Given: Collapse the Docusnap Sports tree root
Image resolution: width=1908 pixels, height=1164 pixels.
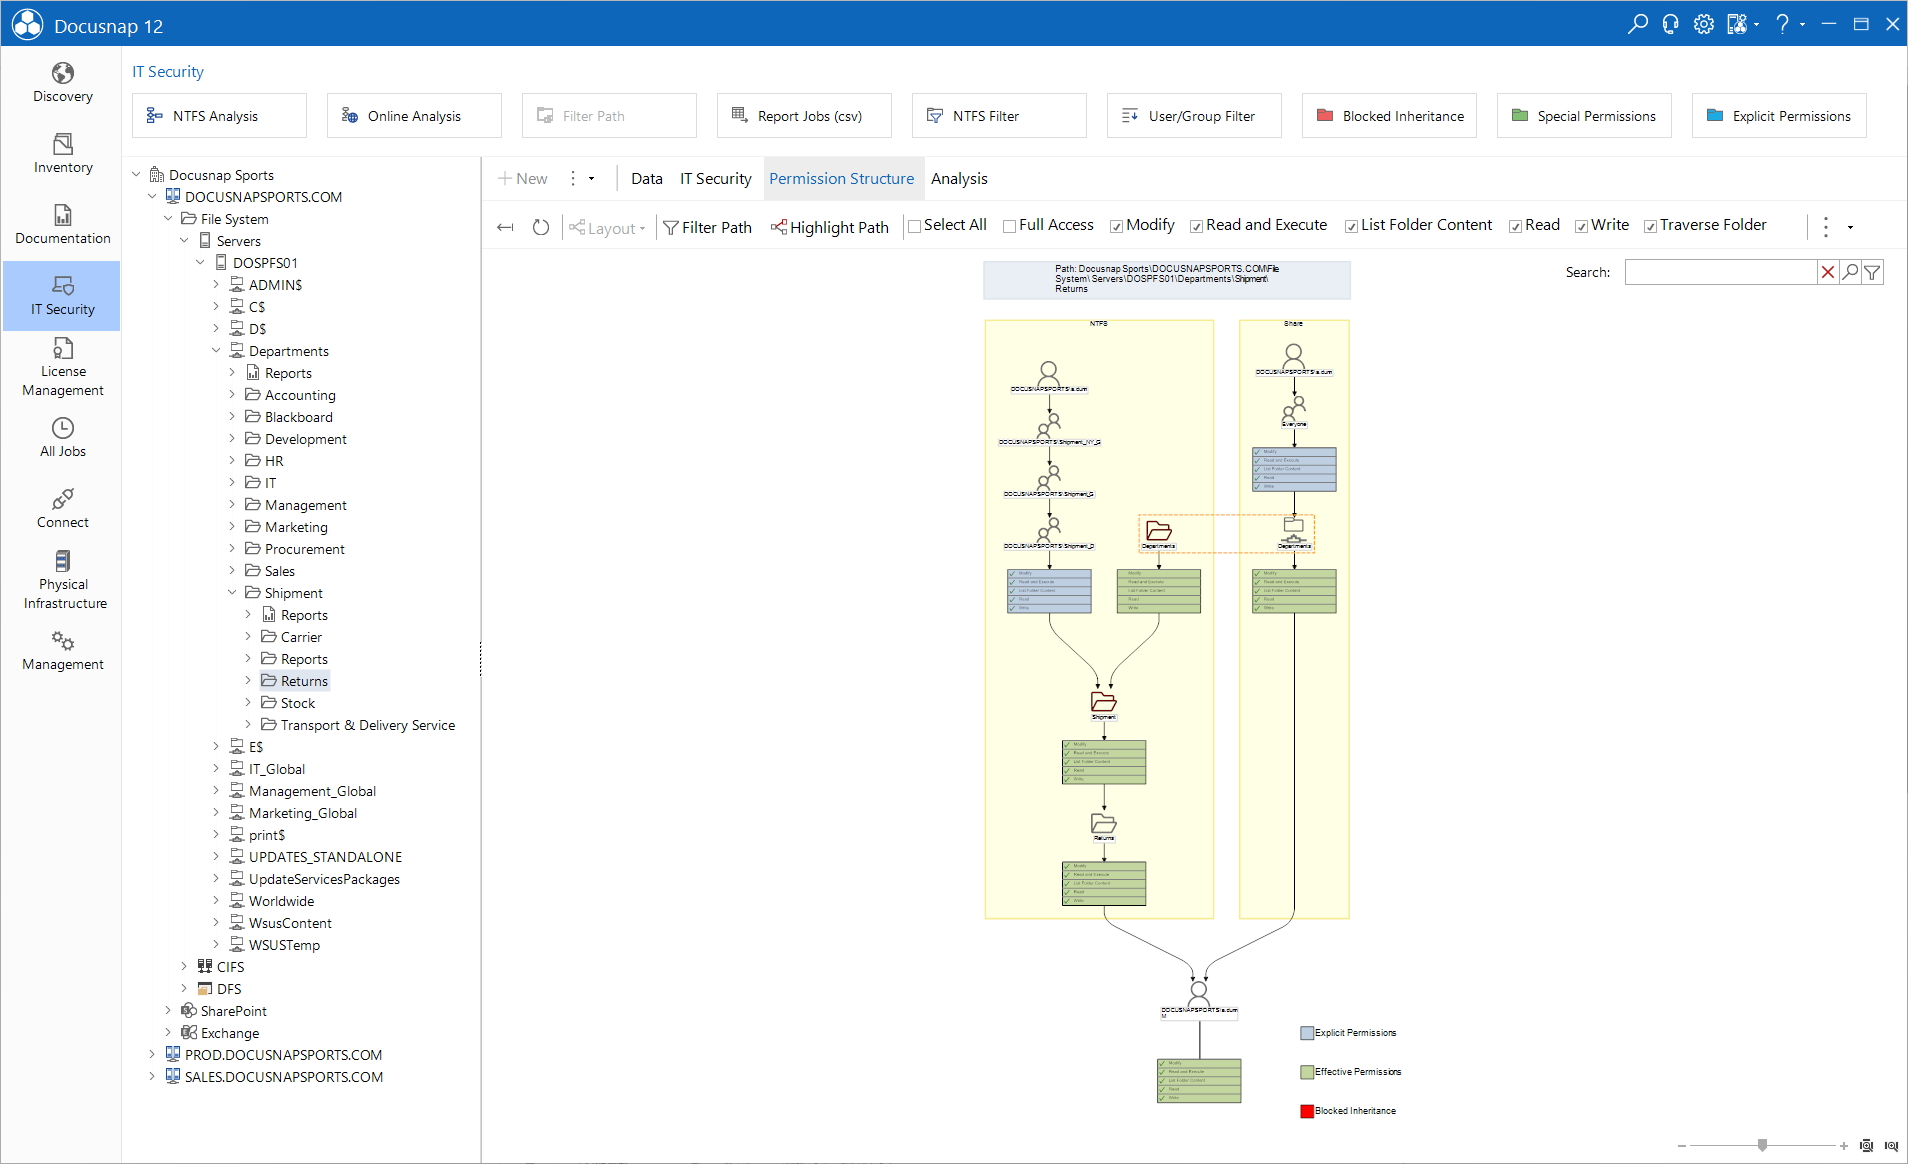Looking at the screenshot, I should pos(137,174).
